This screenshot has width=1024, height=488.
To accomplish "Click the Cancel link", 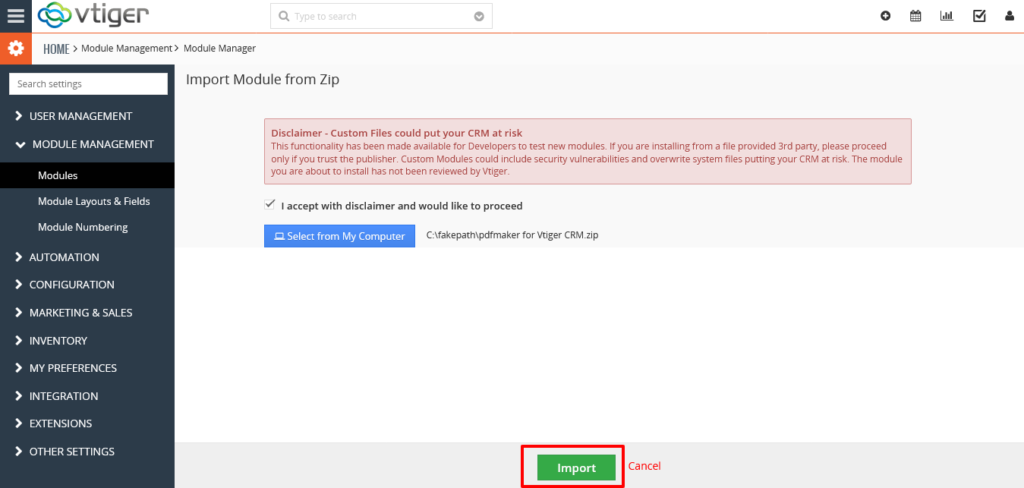I will click(x=645, y=466).
